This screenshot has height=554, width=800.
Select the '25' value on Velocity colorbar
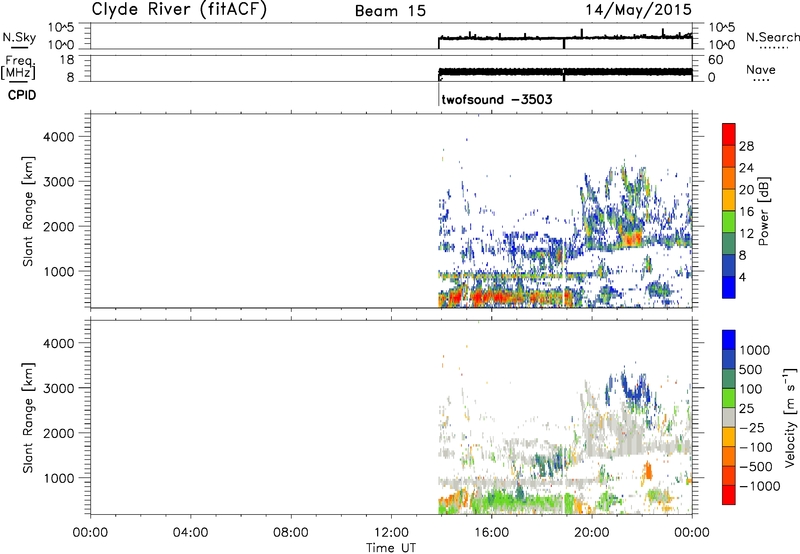[x=746, y=409]
